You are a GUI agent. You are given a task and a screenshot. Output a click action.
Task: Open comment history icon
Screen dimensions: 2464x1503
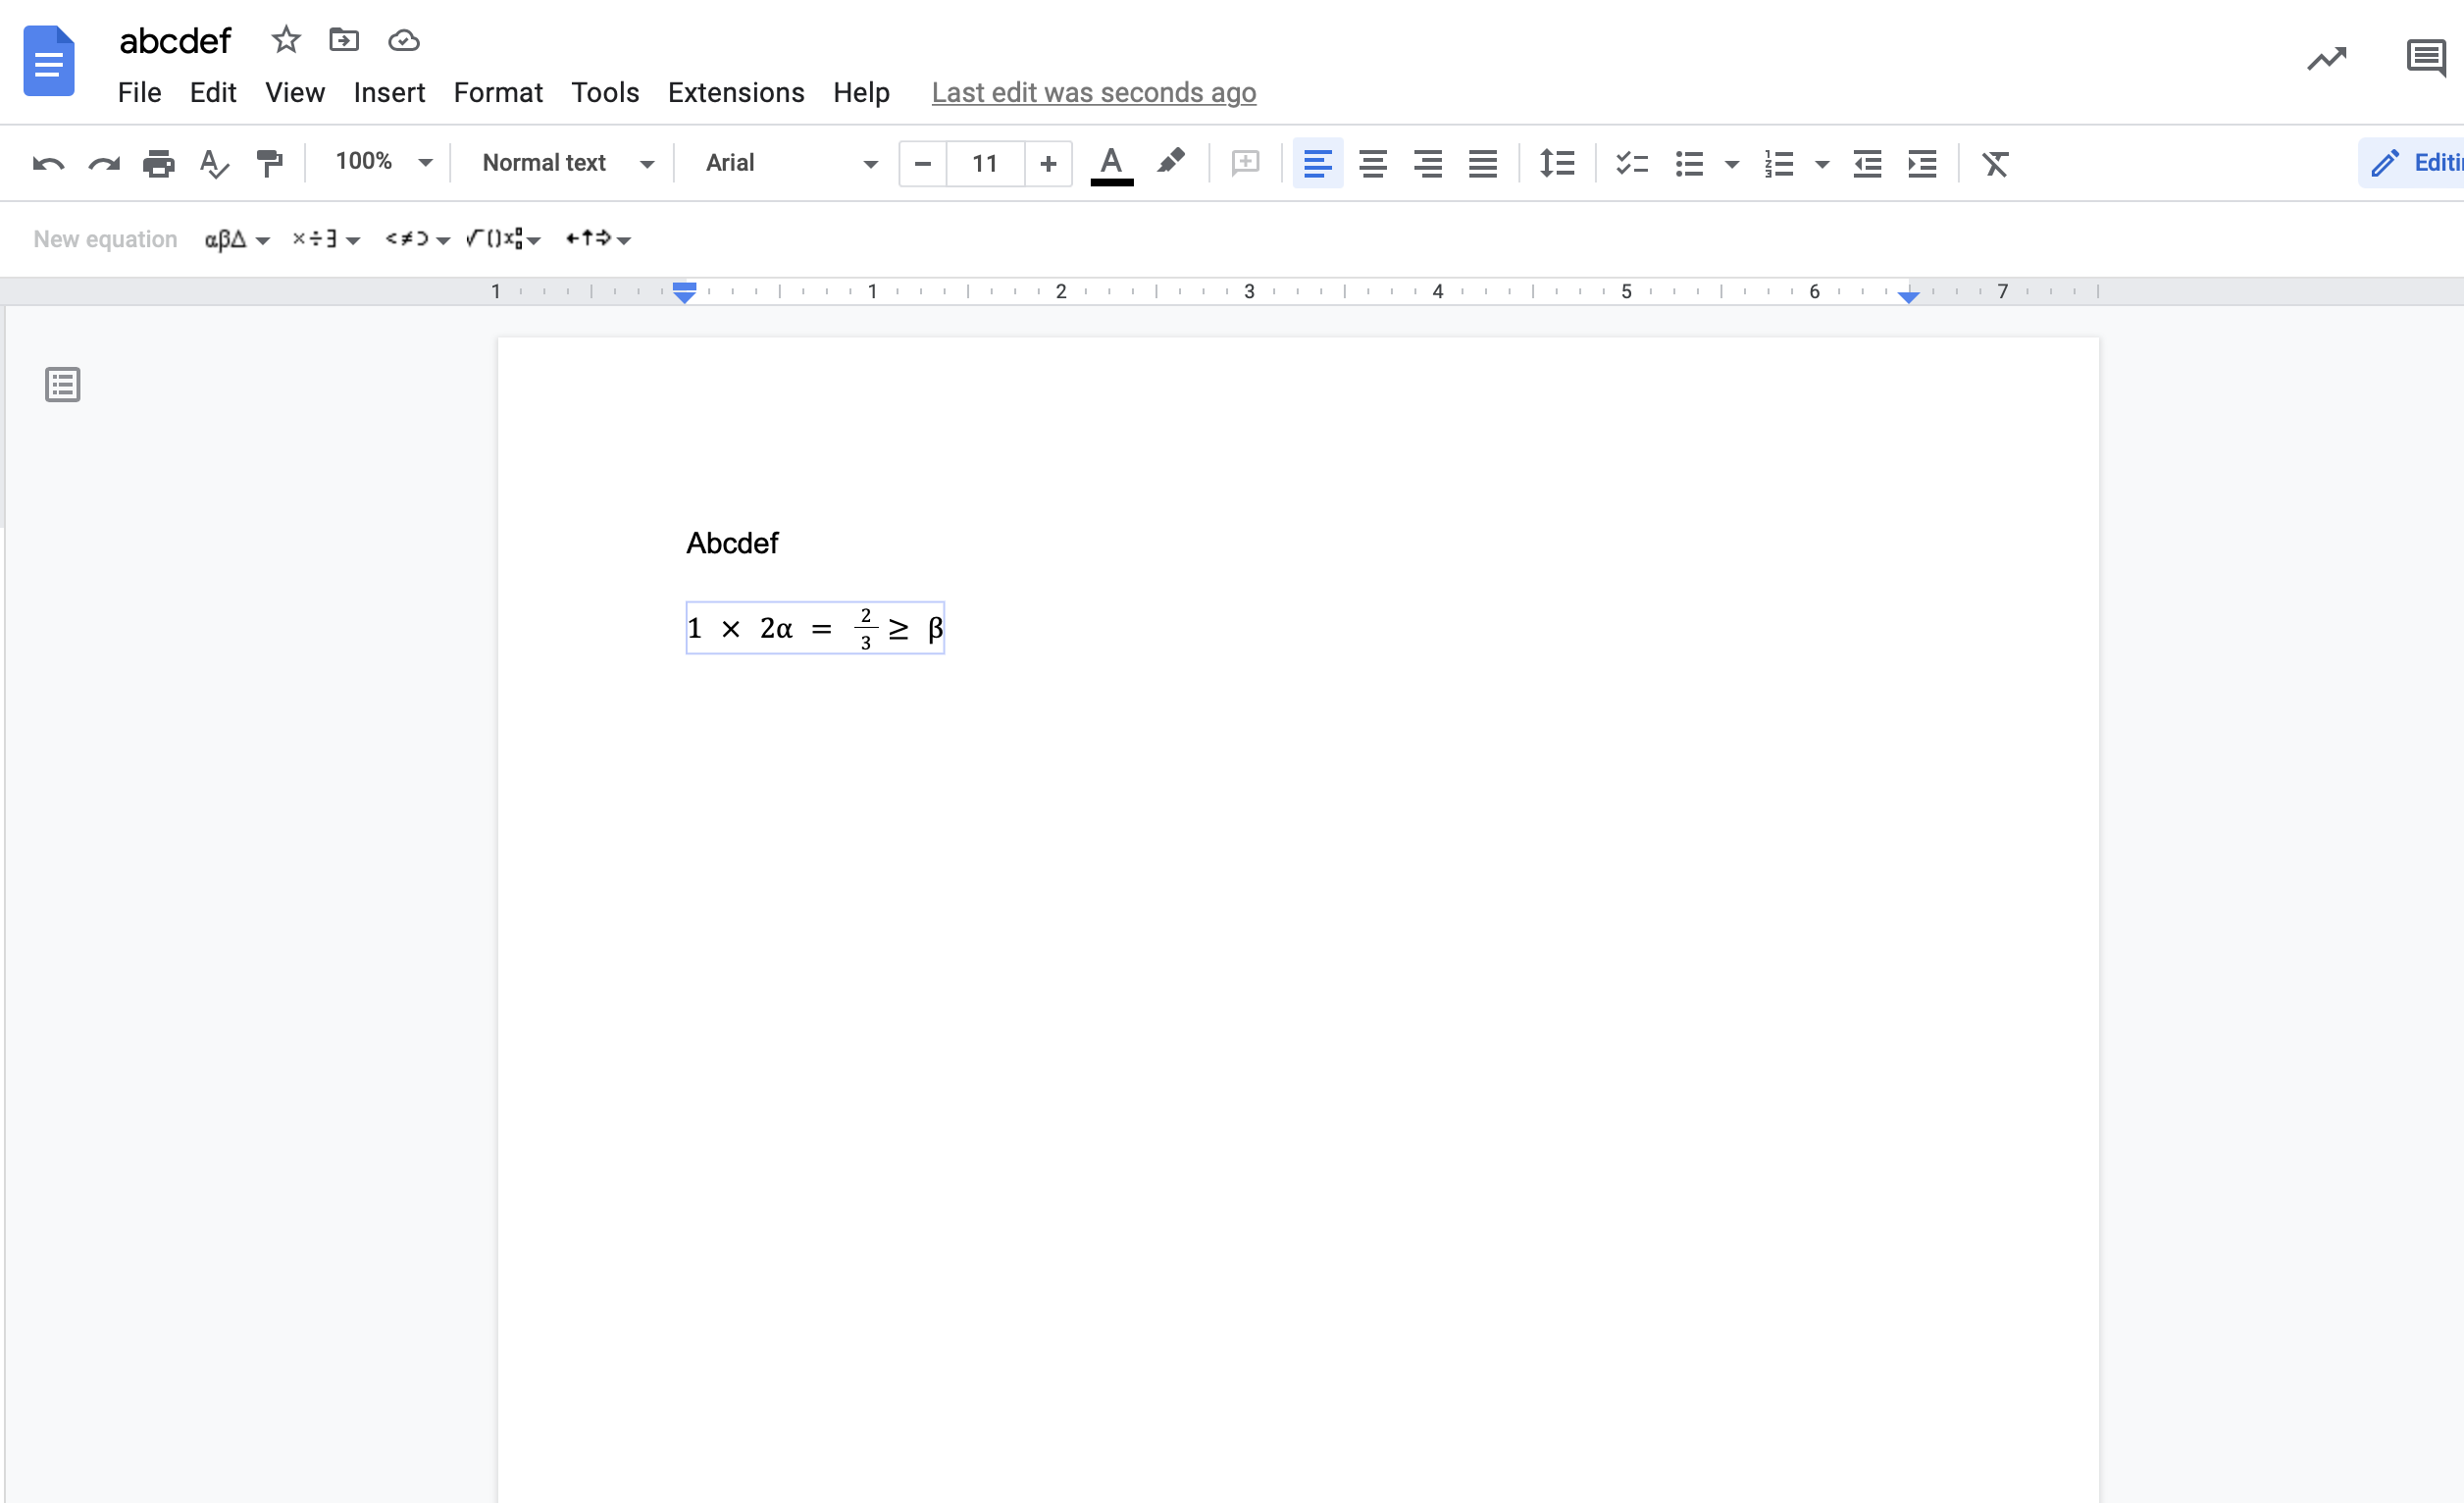pyautogui.click(x=2426, y=59)
